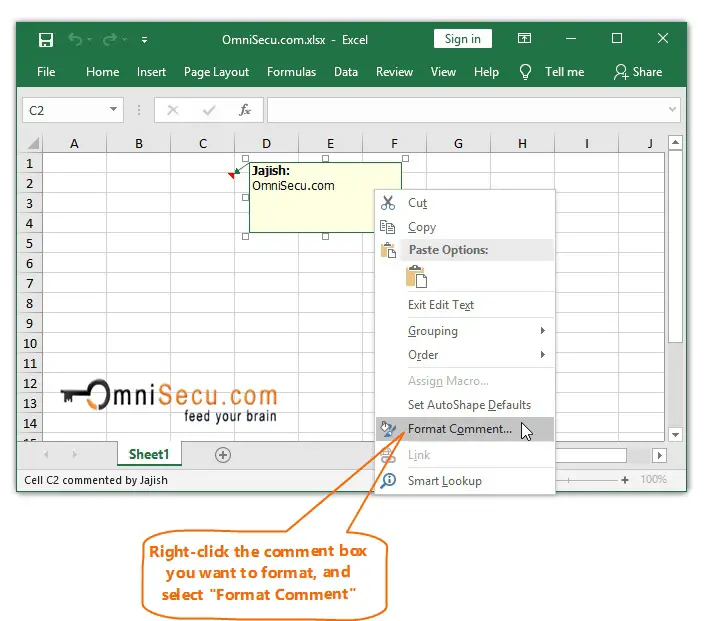Click the Share button
The width and height of the screenshot is (704, 621).
click(638, 72)
